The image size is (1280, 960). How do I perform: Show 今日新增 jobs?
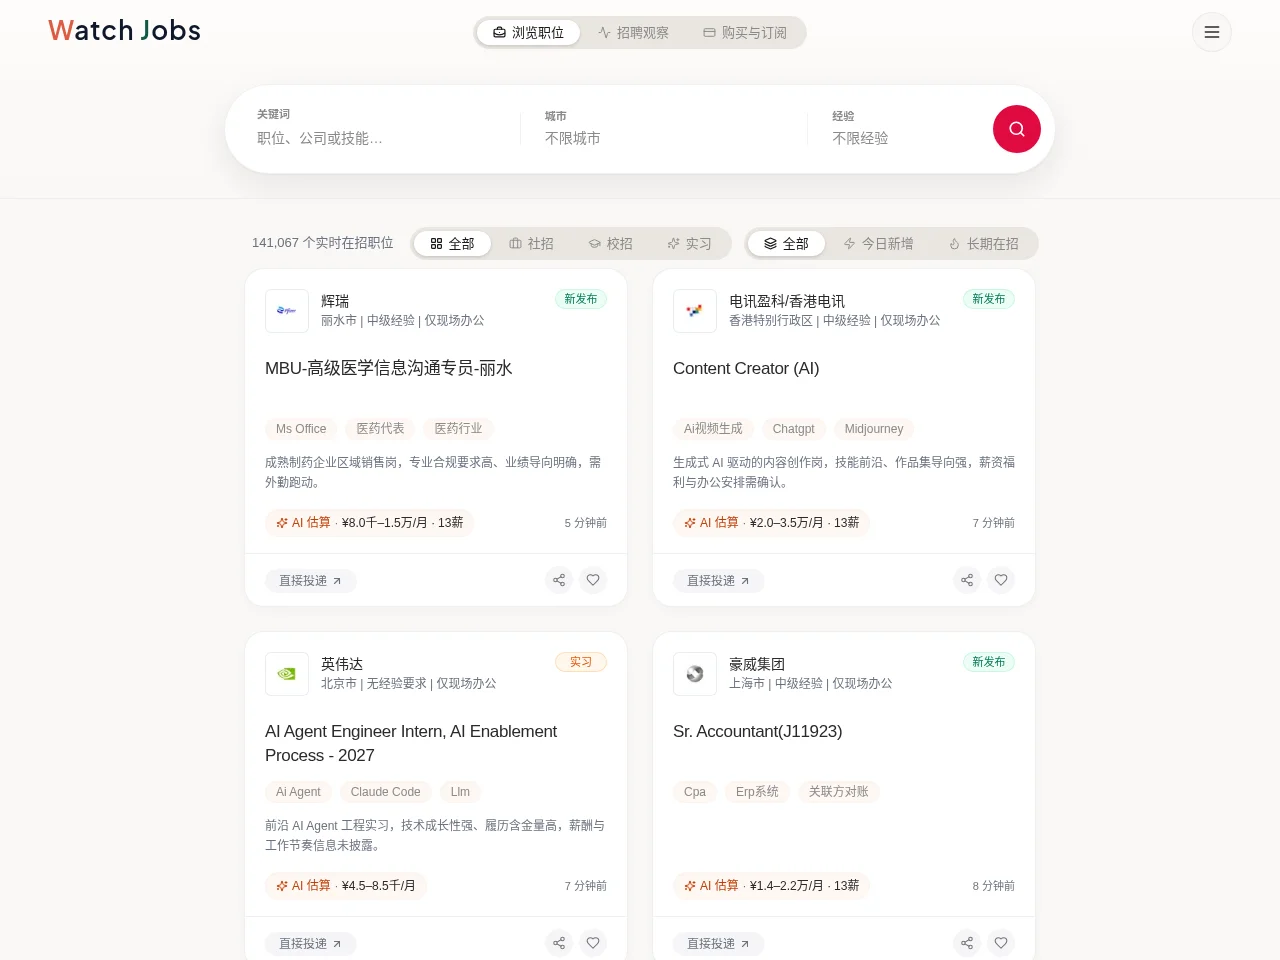pos(878,244)
